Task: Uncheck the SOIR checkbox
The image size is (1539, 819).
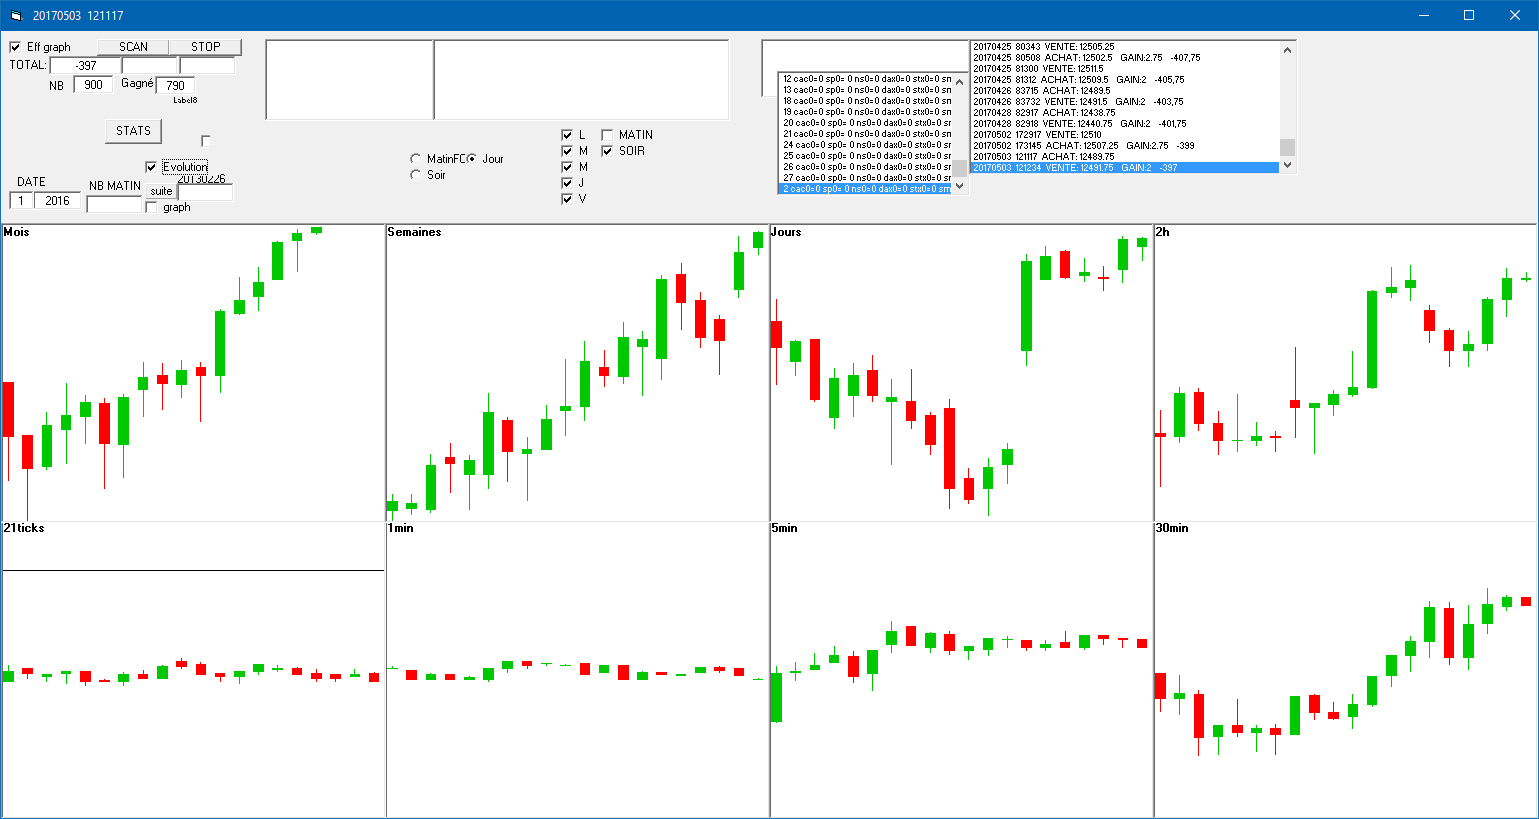Action: 607,151
